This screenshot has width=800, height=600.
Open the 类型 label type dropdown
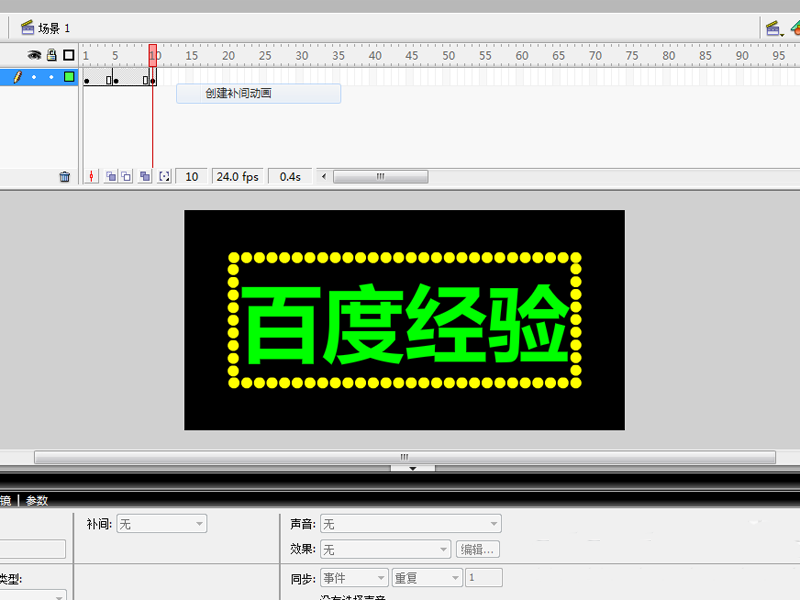click(32, 595)
